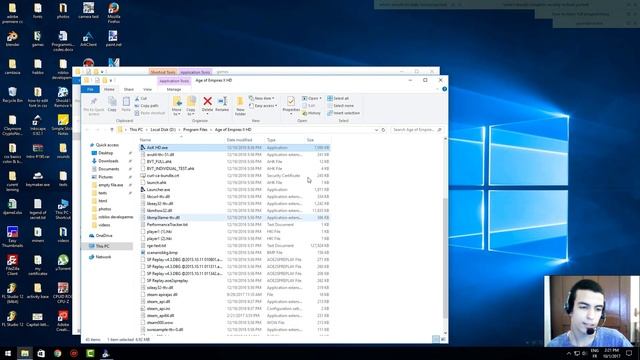Click the Copy path button
This screenshot has height=360, width=640.
pyautogui.click(x=147, y=106)
